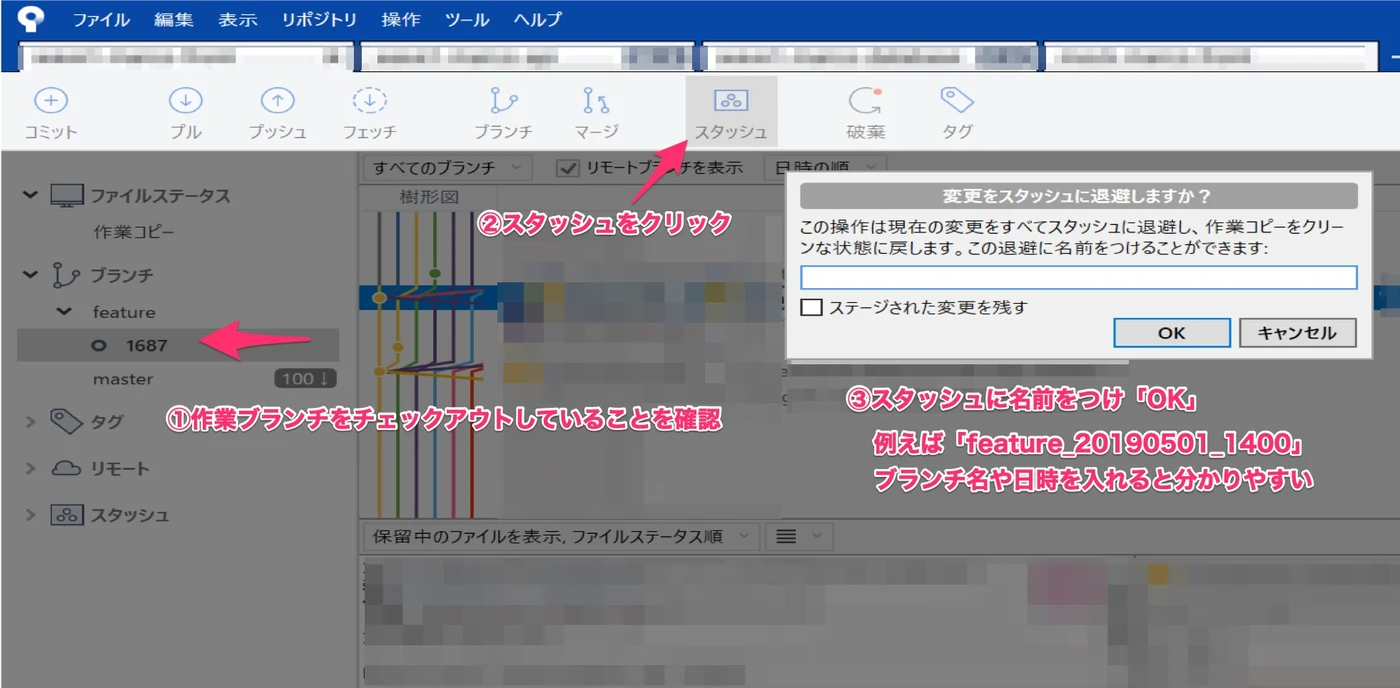Collapse the ファイルステータス section
This screenshot has width=1400, height=688.
31,195
